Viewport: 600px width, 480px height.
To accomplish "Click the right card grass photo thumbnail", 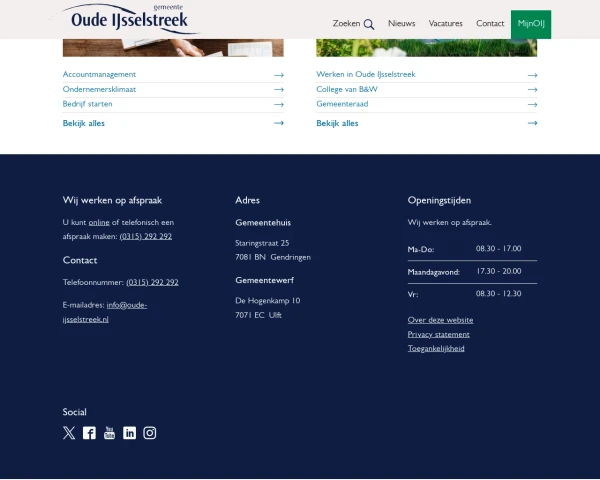I will pyautogui.click(x=427, y=47).
